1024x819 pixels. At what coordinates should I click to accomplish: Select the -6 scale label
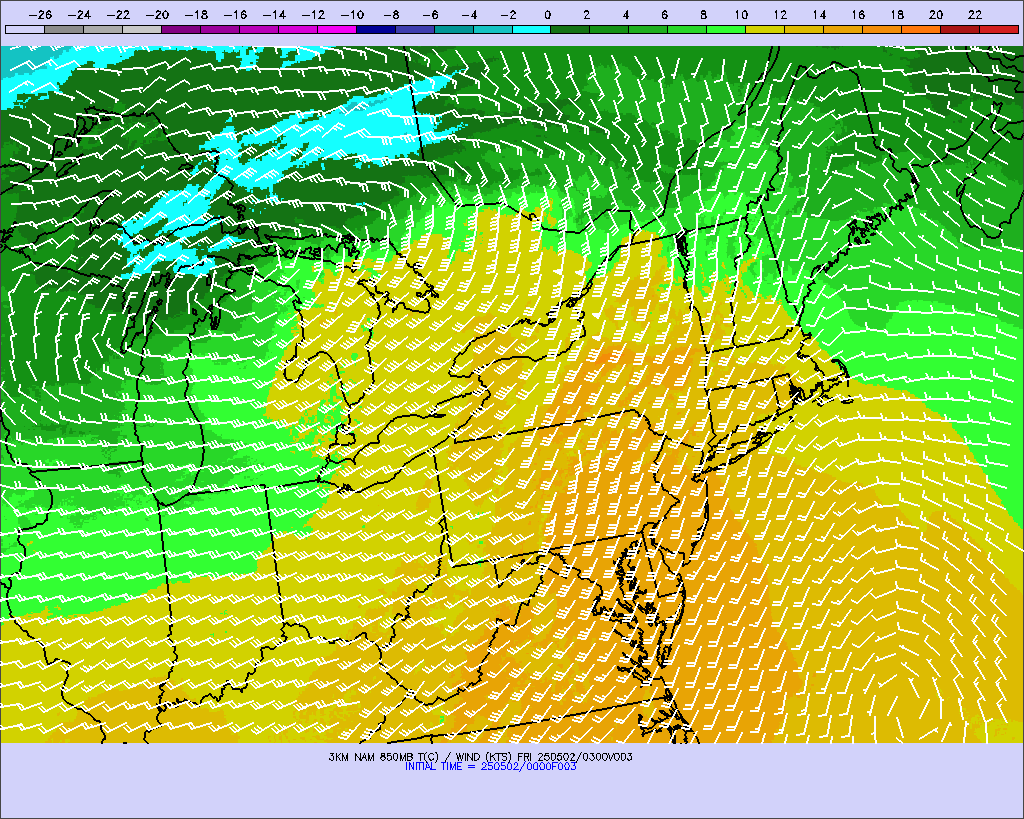(430, 14)
